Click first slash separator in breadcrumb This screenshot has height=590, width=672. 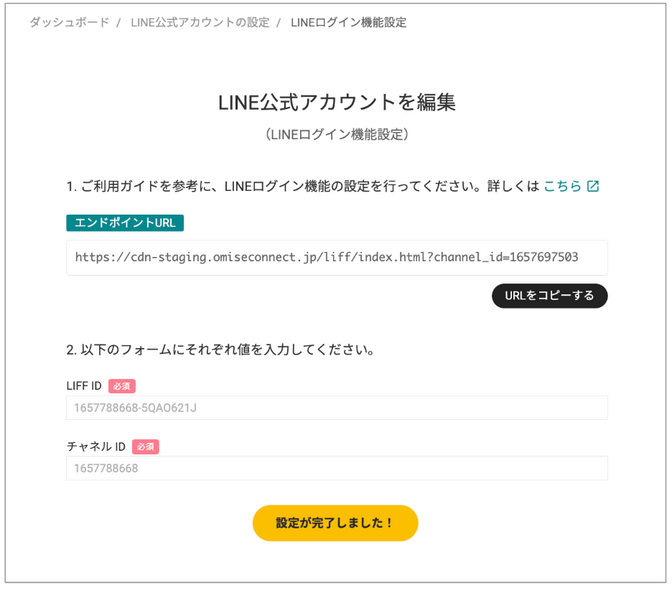[x=119, y=22]
